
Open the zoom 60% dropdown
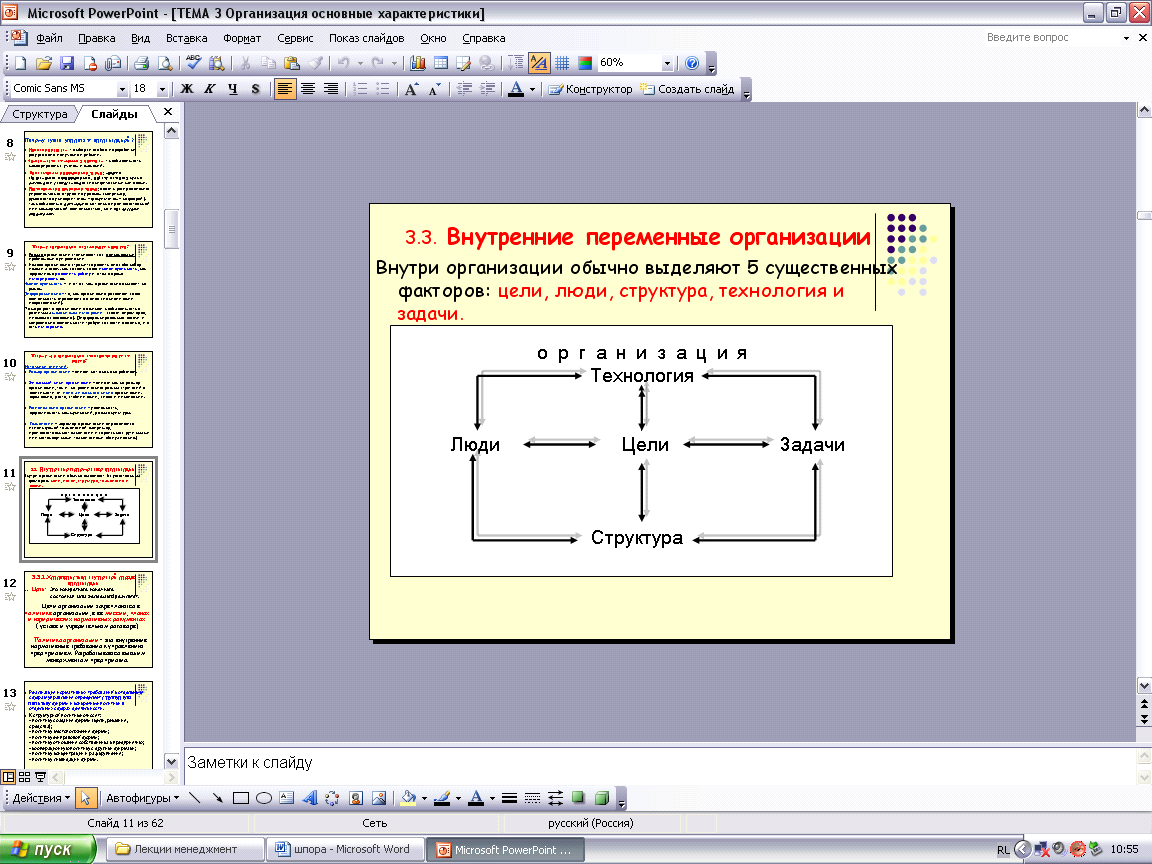pos(667,63)
